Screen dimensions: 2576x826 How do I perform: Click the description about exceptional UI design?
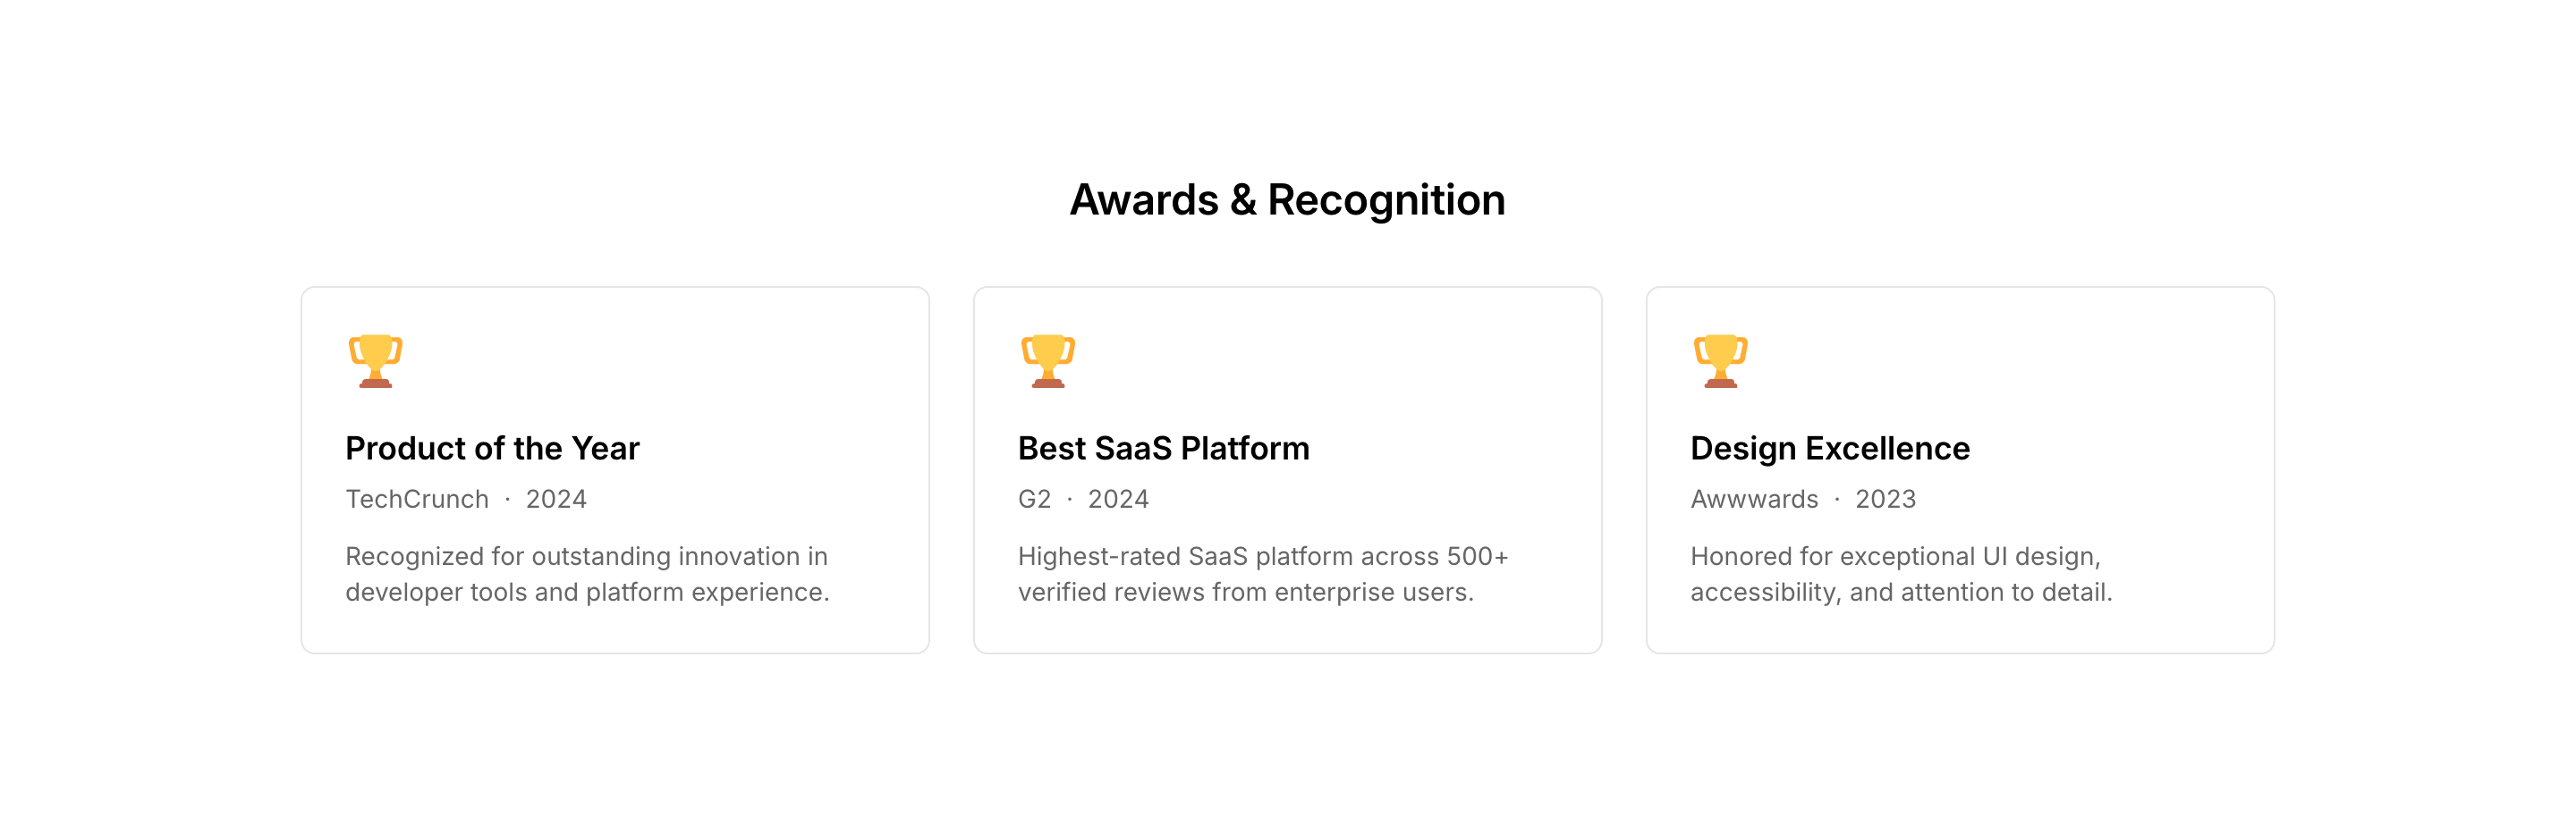click(x=1900, y=574)
